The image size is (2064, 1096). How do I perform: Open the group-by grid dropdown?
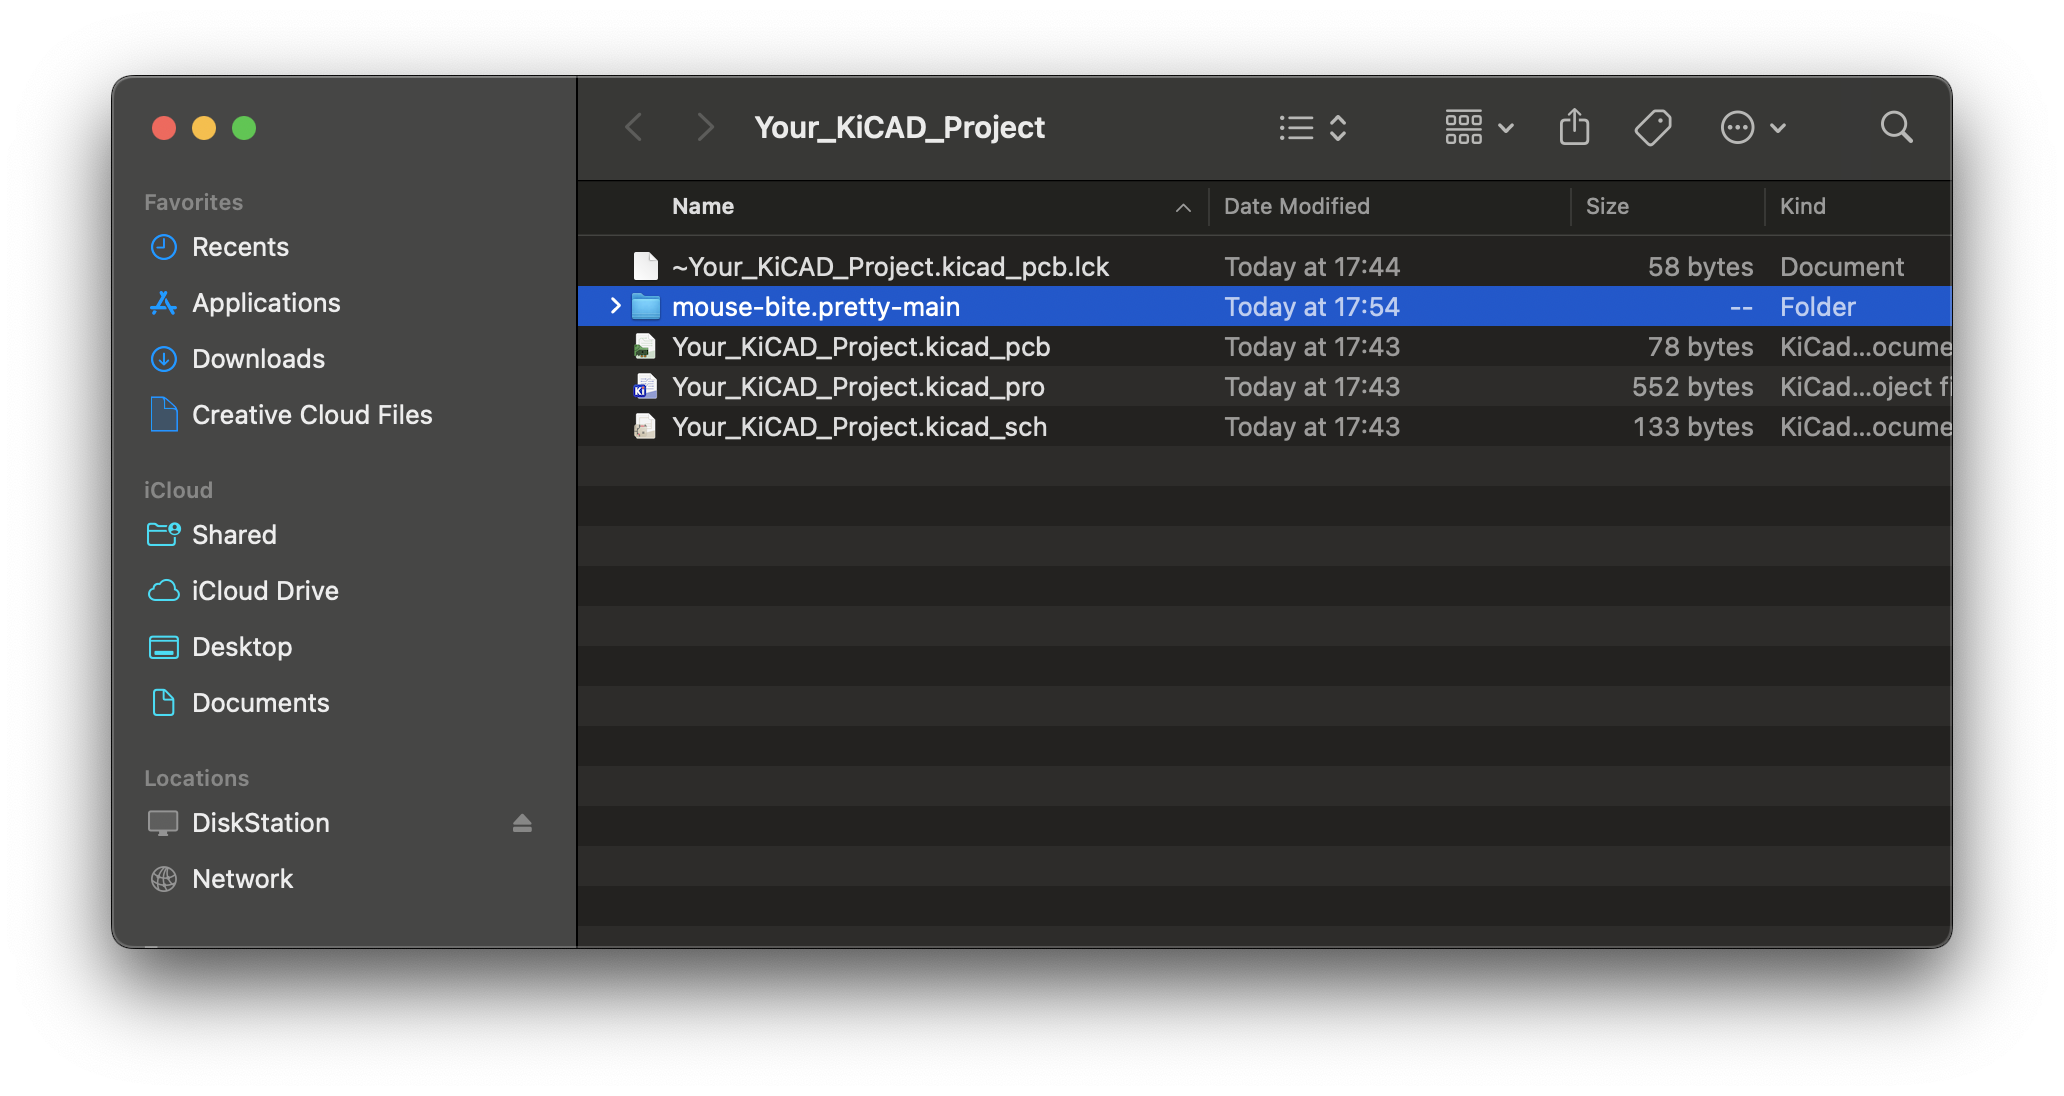pos(1479,128)
